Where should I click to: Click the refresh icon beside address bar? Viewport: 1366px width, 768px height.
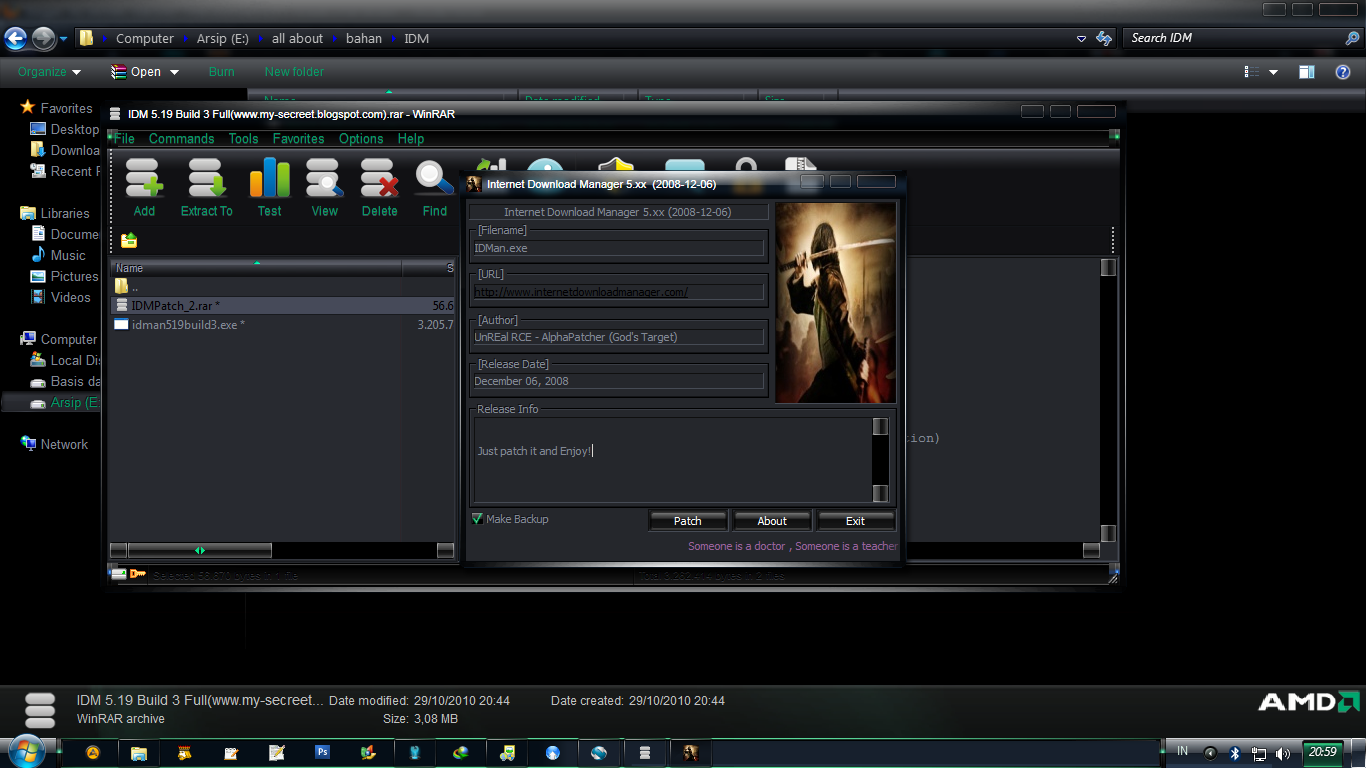[x=1104, y=38]
